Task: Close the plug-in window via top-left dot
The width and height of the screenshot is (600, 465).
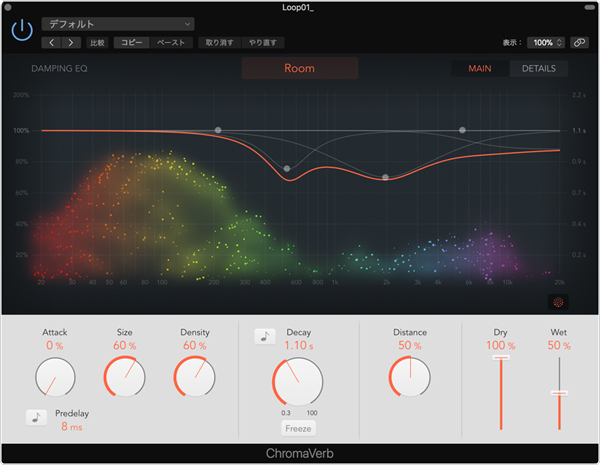Action: 8,7
